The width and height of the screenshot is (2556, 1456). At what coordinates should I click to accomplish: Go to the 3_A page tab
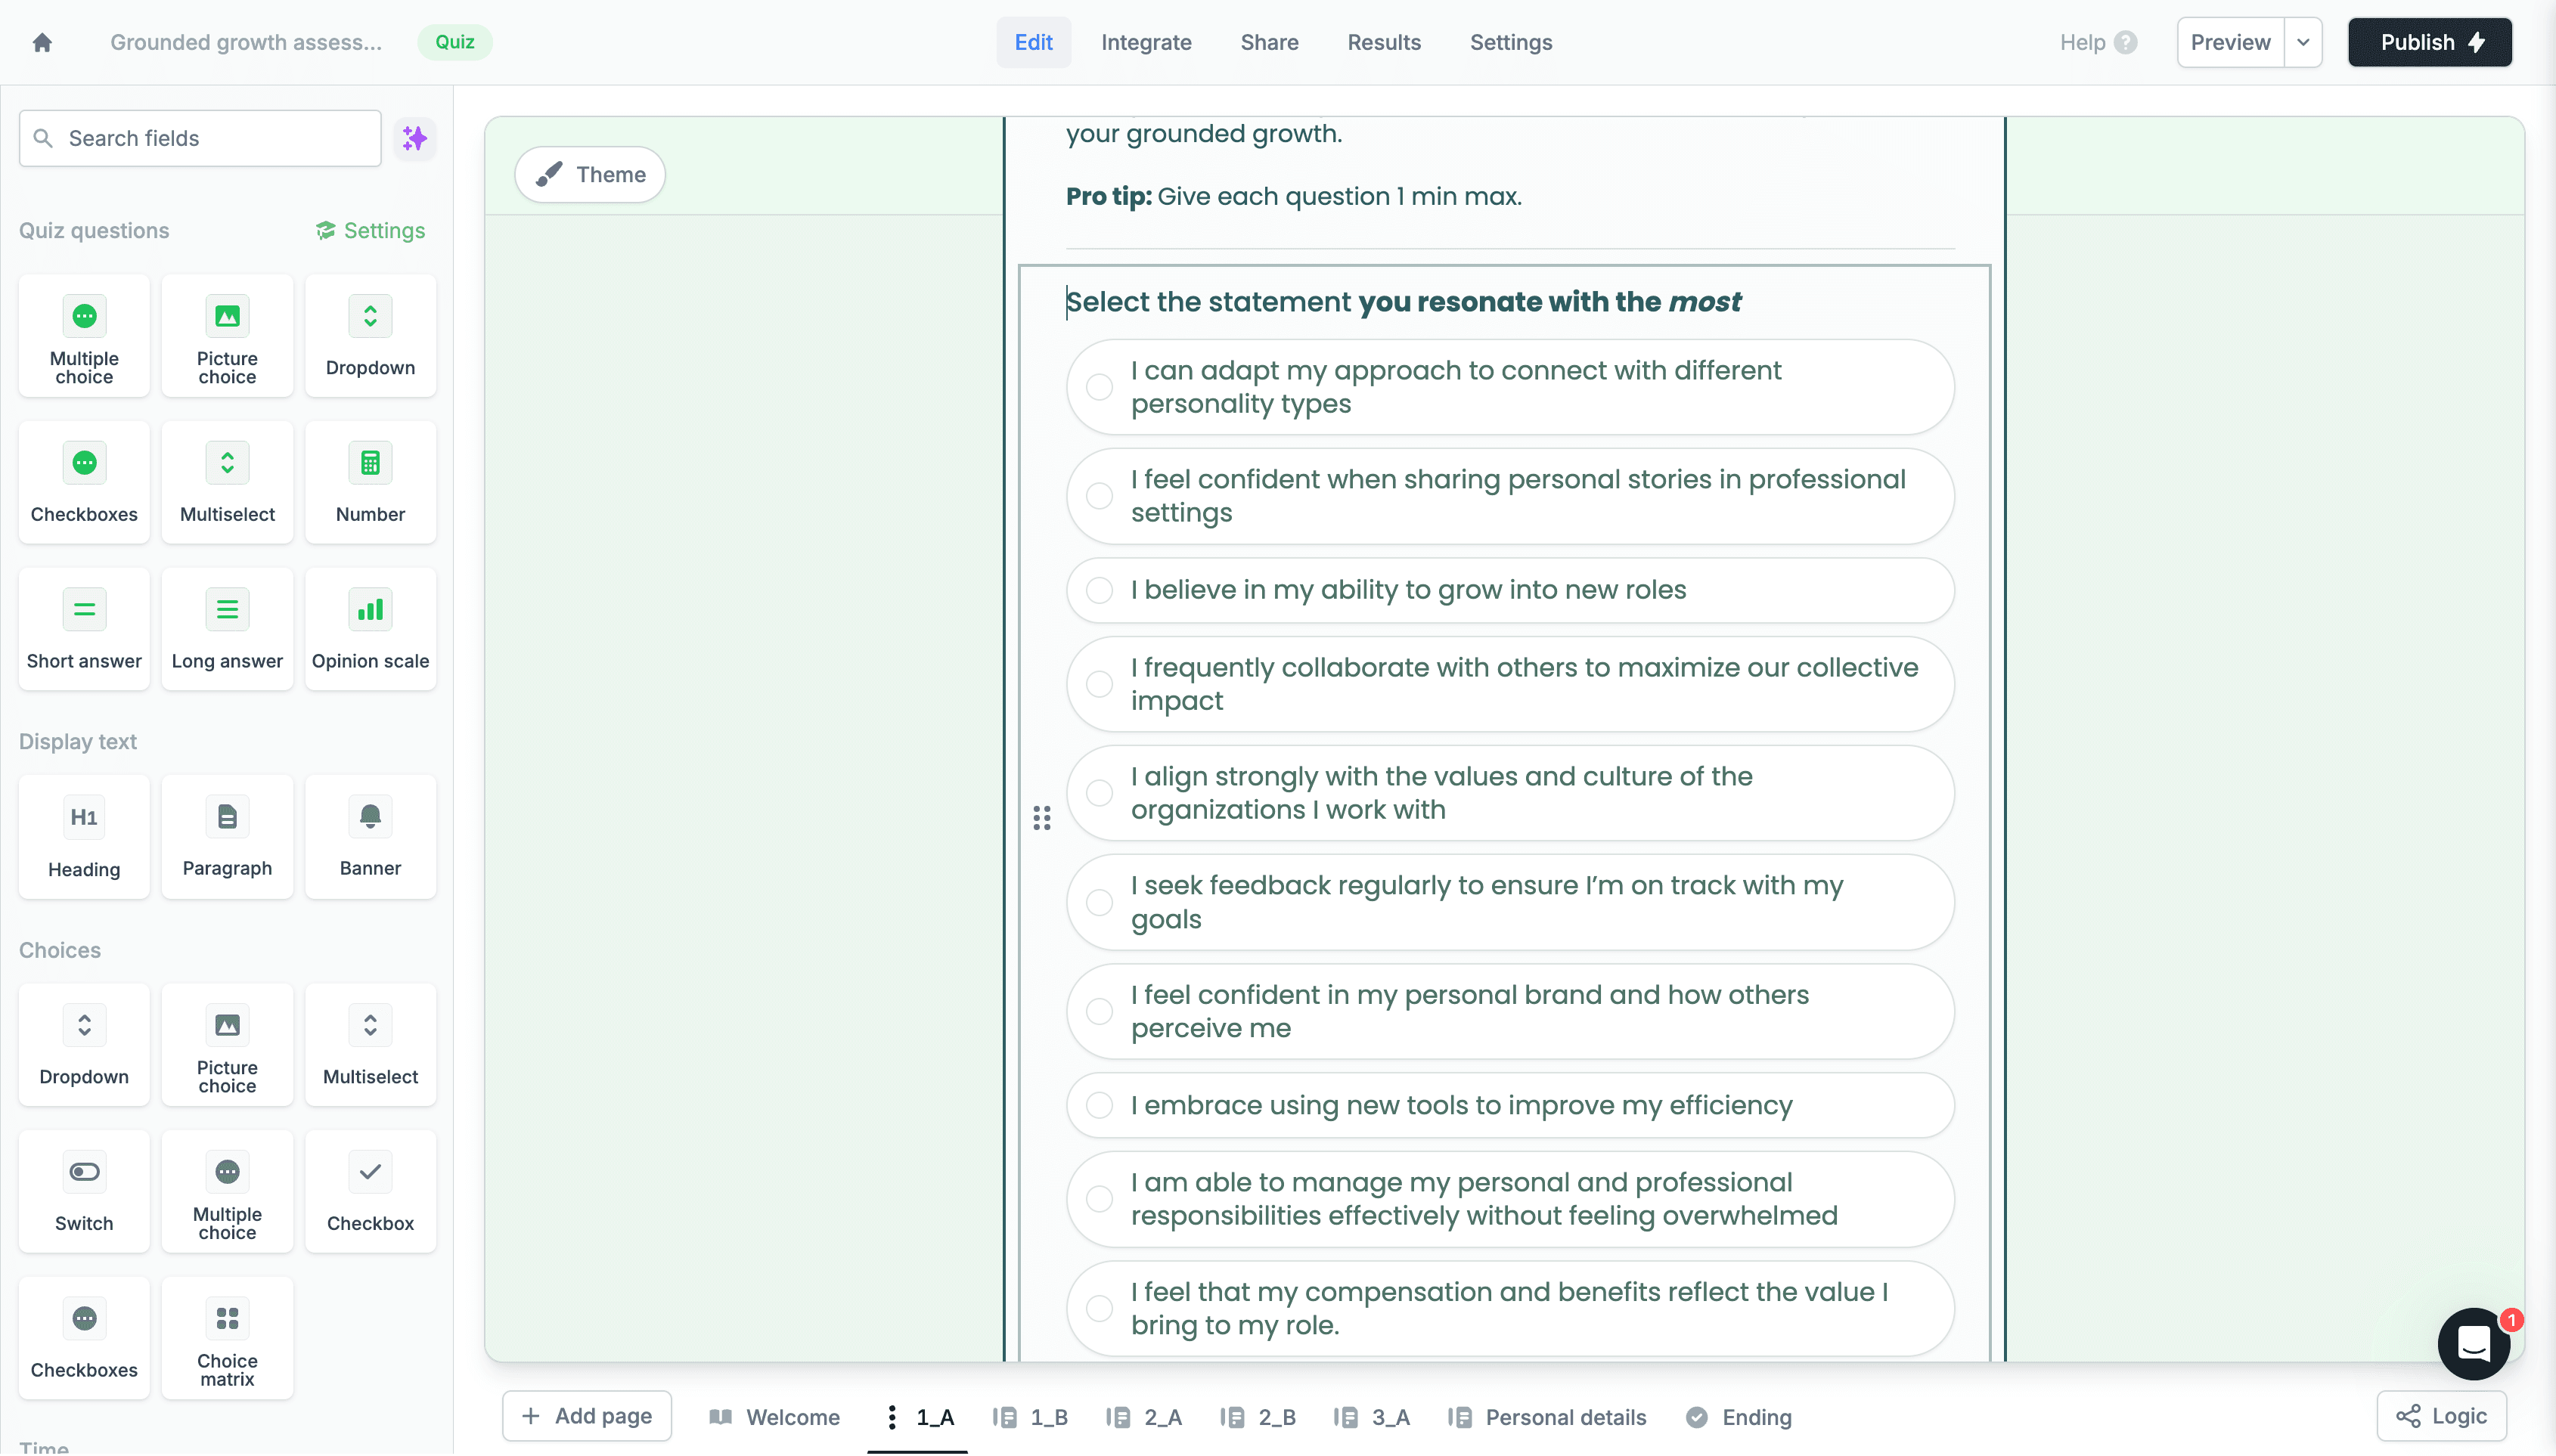(x=1372, y=1417)
